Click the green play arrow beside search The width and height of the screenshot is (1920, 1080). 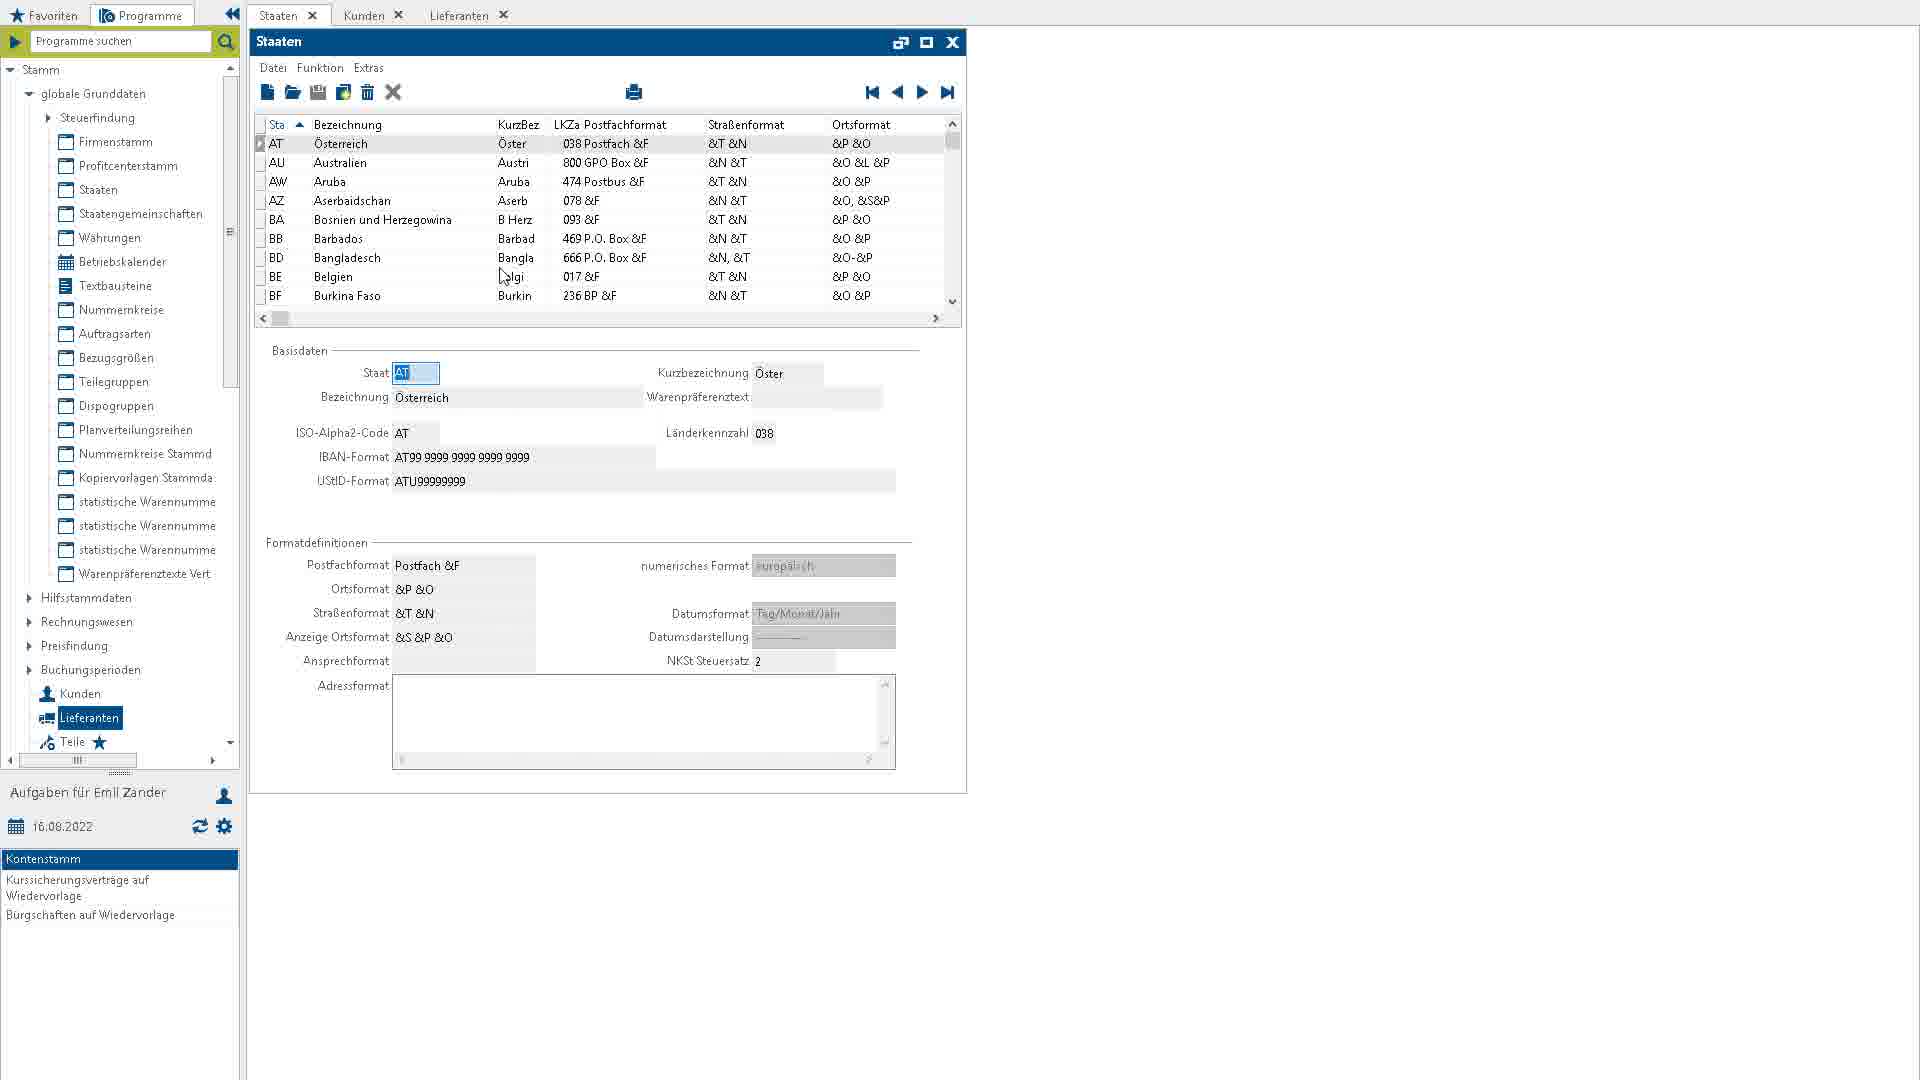tap(15, 41)
